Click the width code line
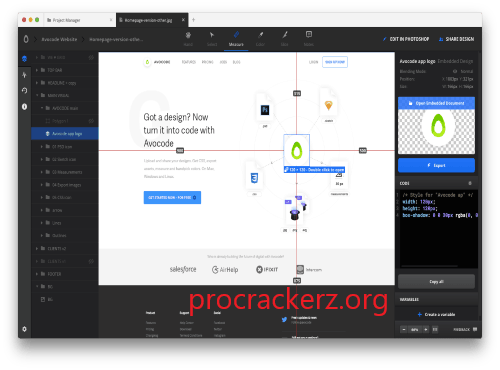 419,202
